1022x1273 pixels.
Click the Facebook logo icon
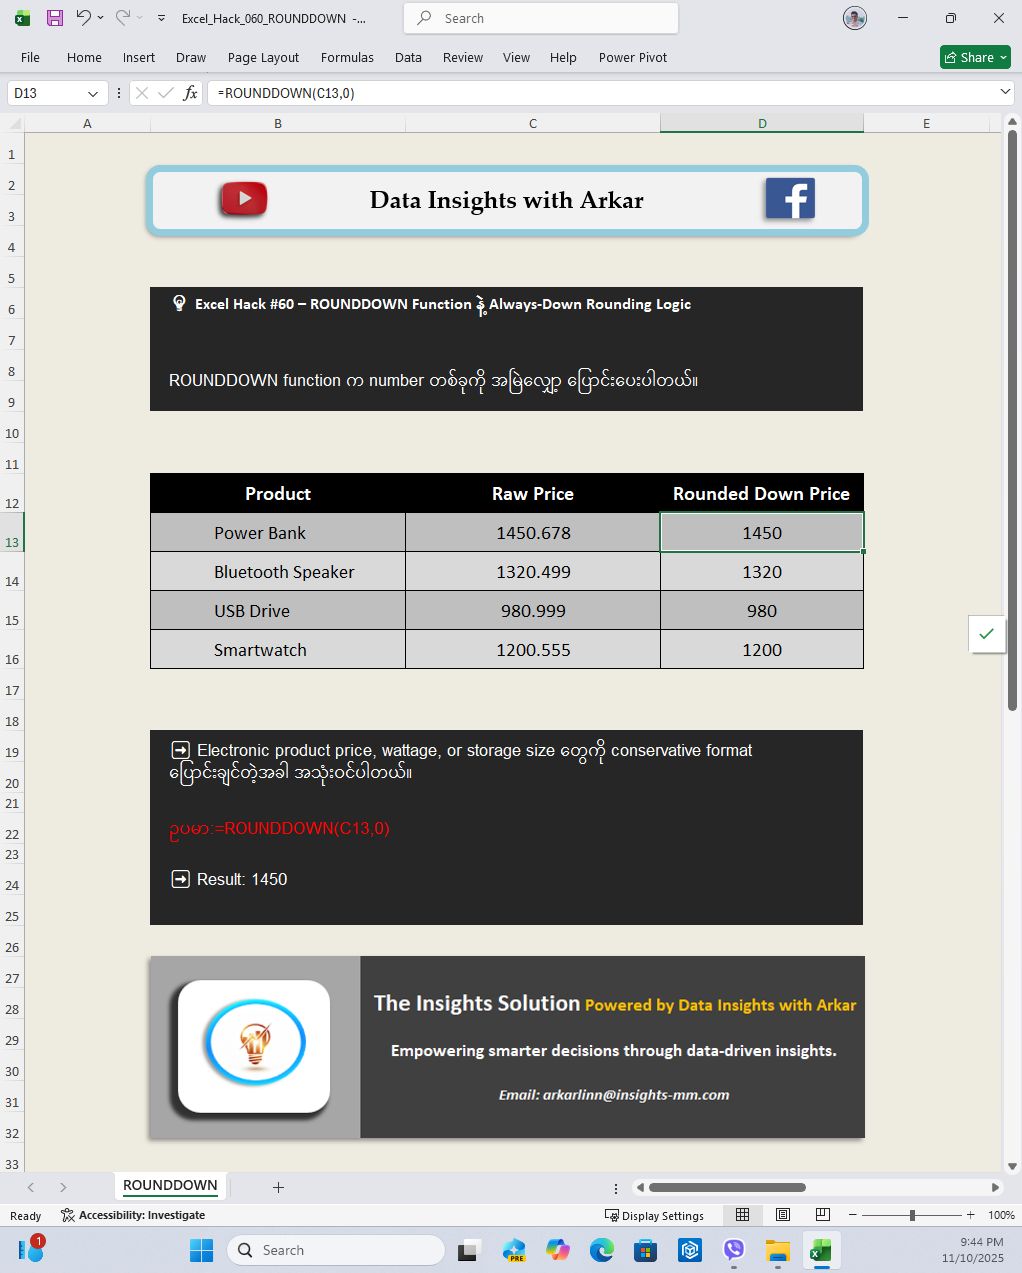coord(790,199)
